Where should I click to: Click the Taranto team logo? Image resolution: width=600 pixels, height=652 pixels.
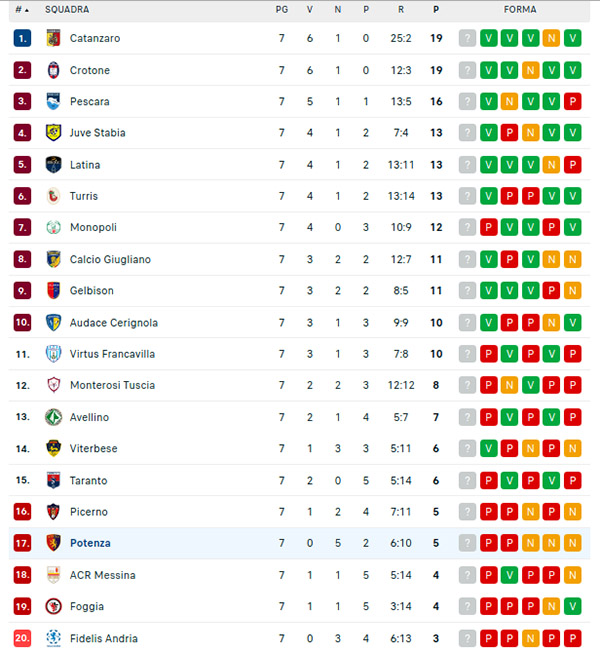tap(53, 480)
